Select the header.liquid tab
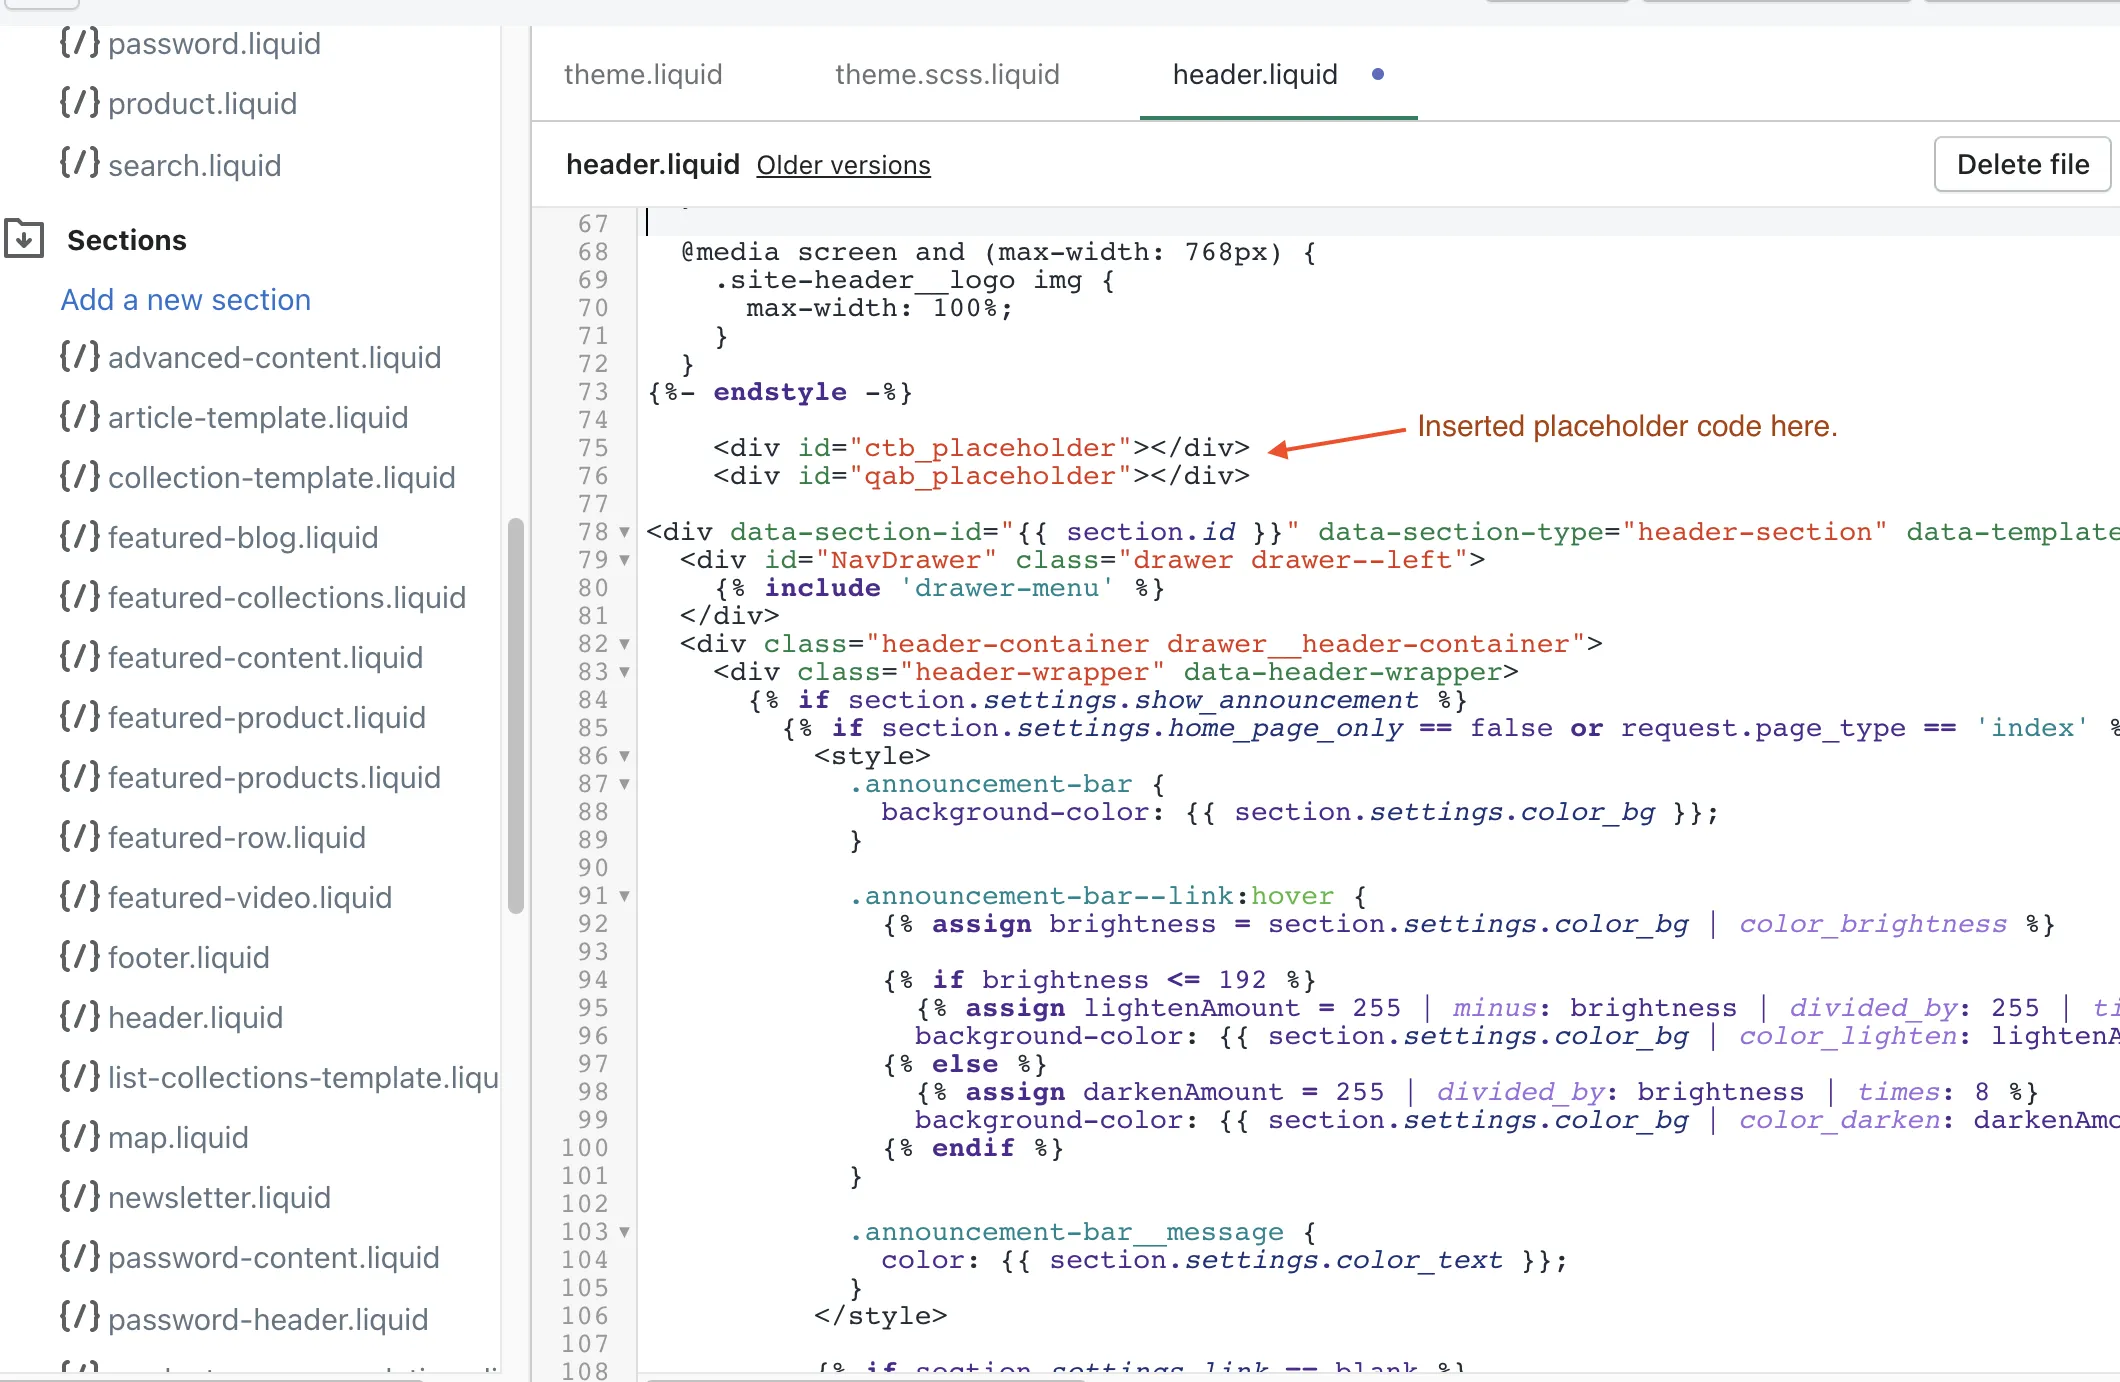This screenshot has width=2120, height=1382. click(x=1255, y=74)
